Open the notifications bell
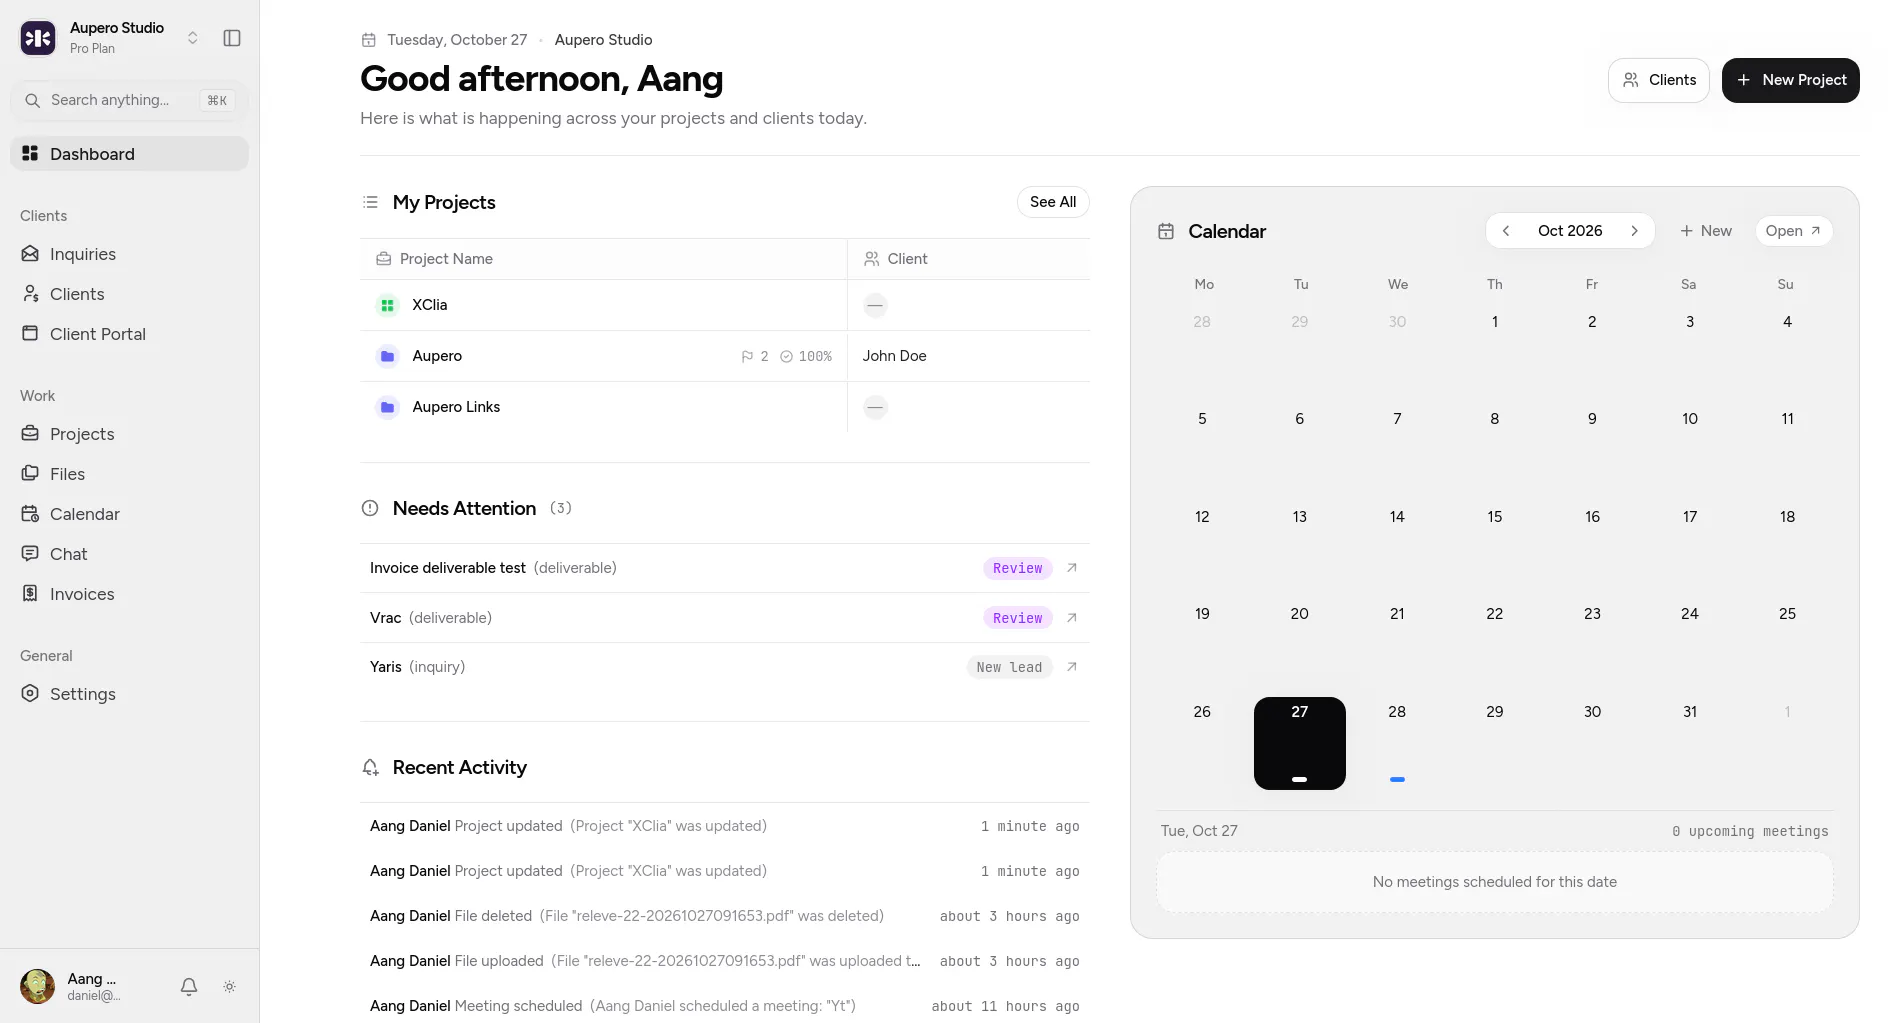 (x=189, y=987)
